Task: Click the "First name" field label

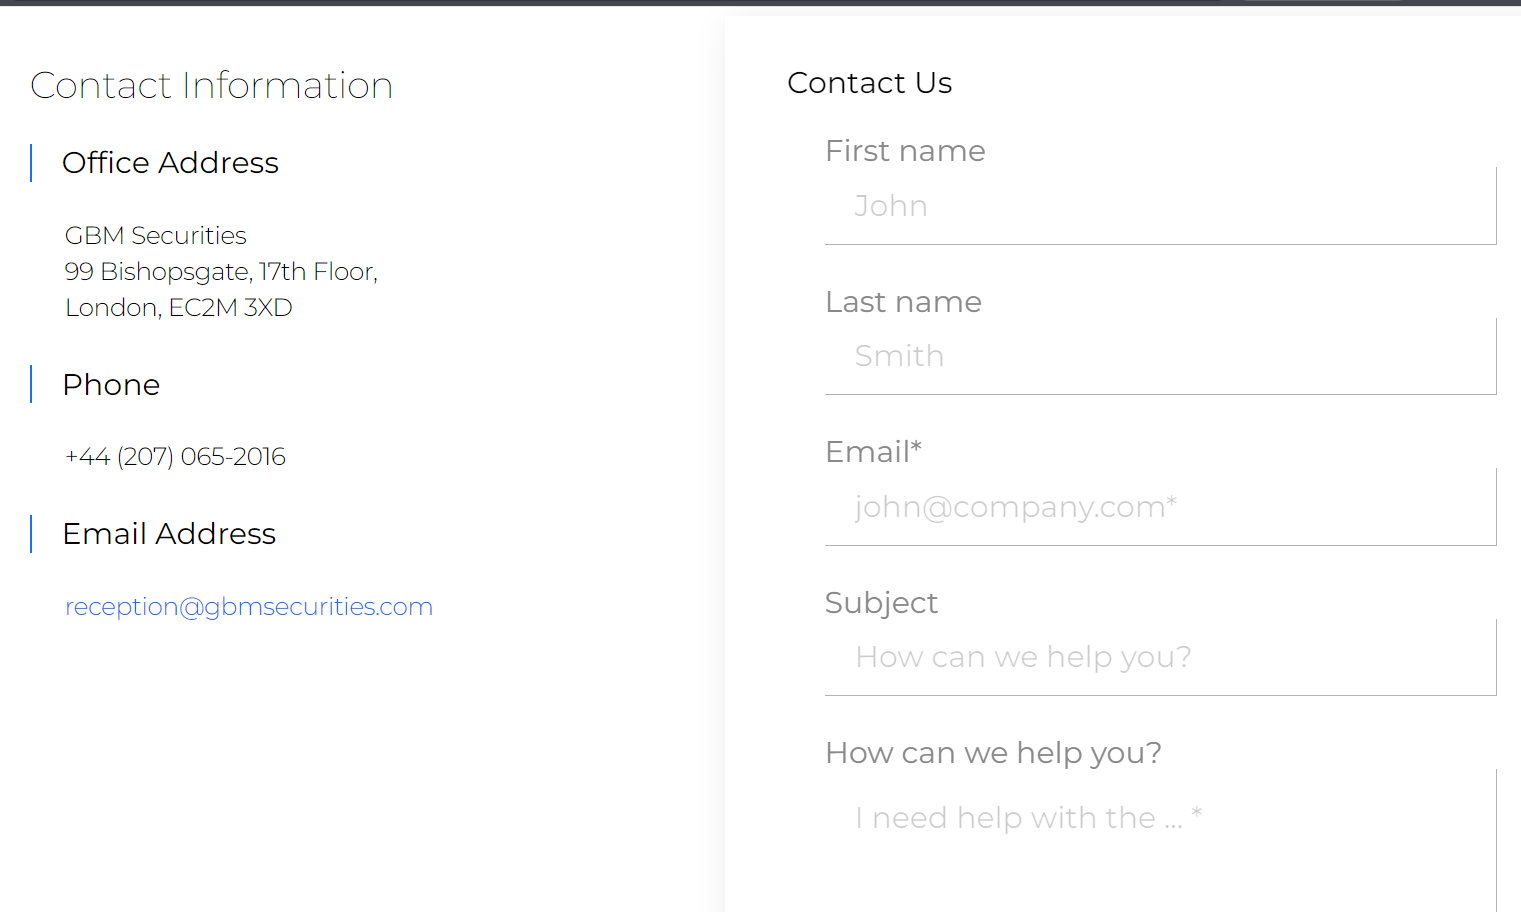Action: point(905,151)
